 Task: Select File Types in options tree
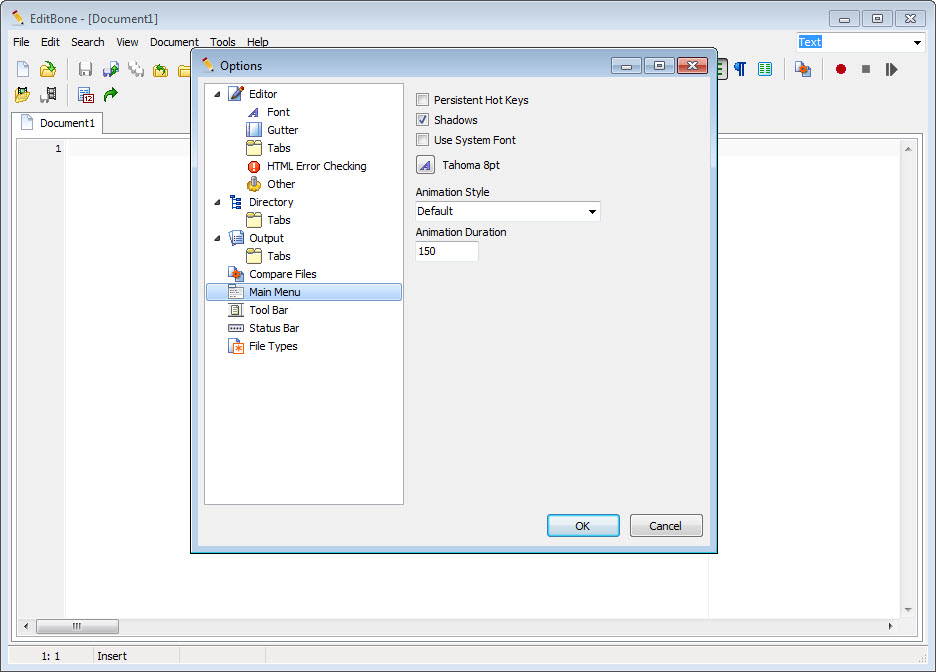pyautogui.click(x=273, y=346)
